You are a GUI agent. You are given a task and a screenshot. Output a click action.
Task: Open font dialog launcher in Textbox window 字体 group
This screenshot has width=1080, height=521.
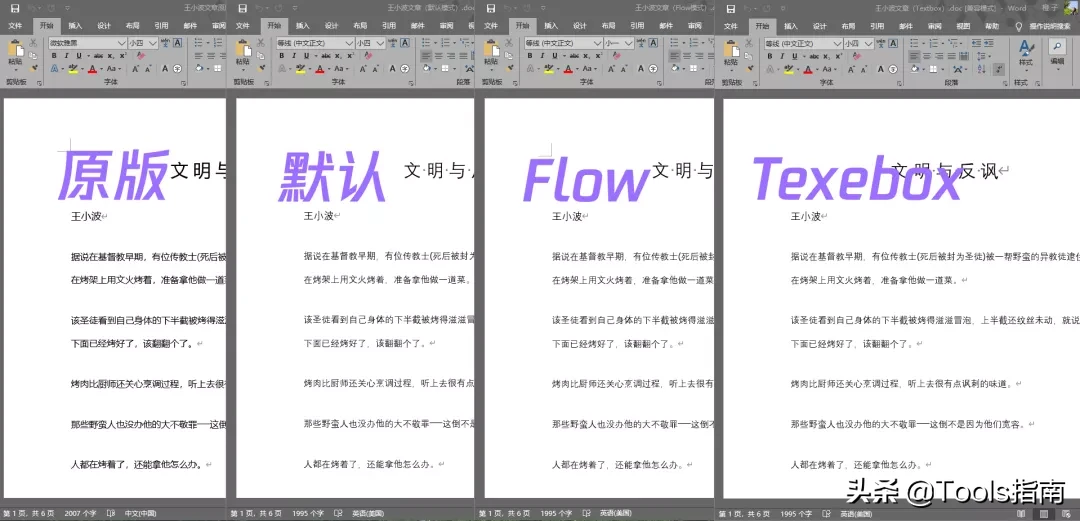click(900, 83)
